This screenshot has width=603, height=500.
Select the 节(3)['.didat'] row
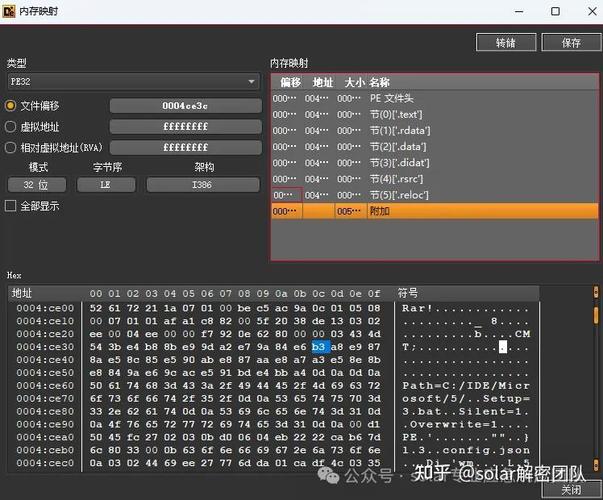pos(435,163)
